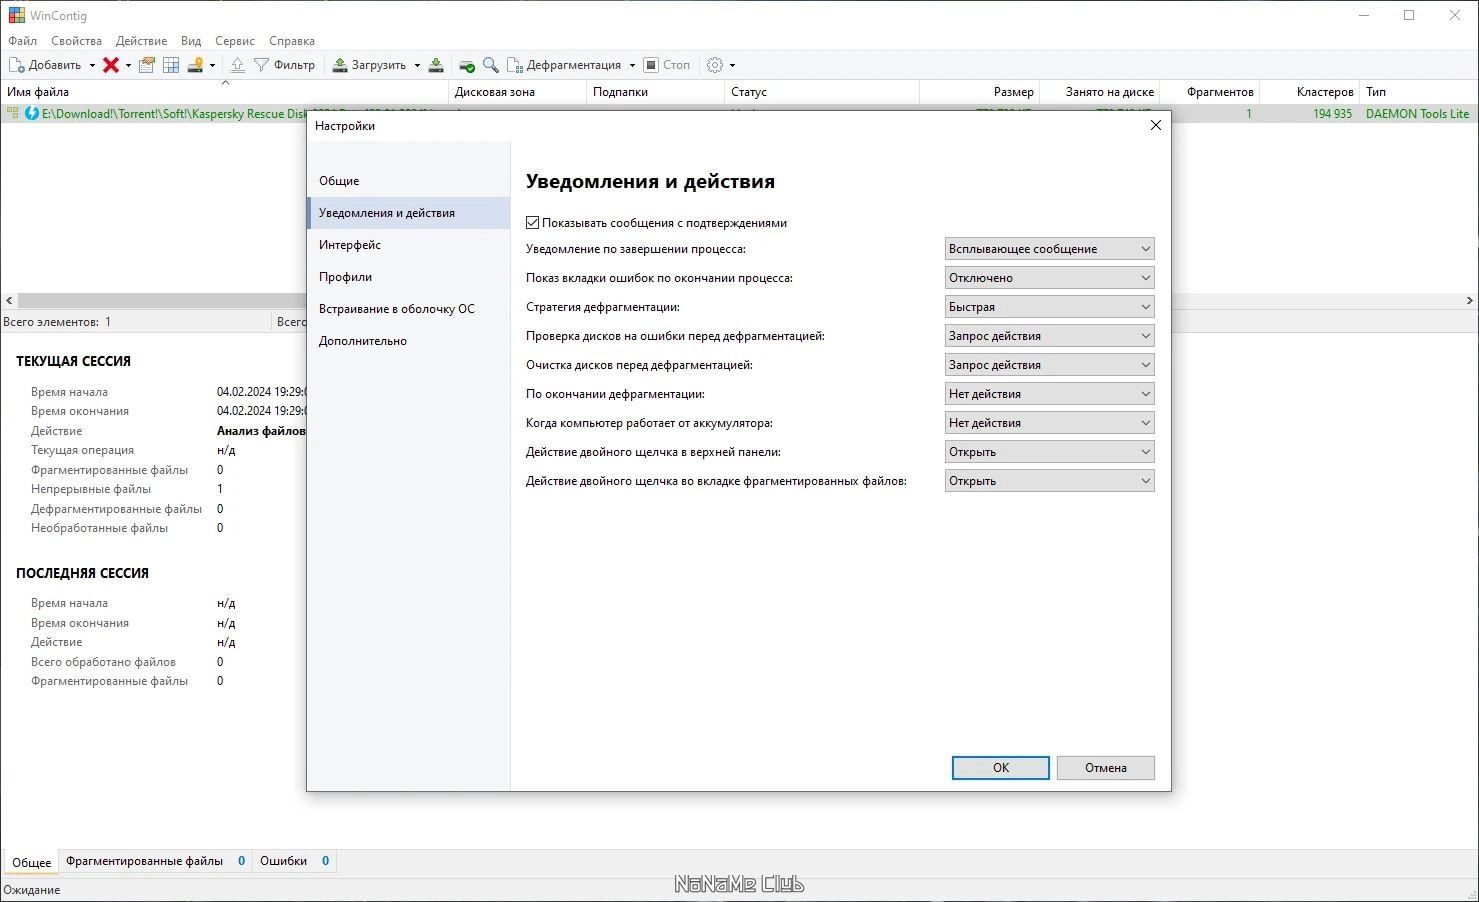Viewport: 1479px width, 902px height.
Task: Click the grid table icon in toolbar
Action: click(x=171, y=65)
